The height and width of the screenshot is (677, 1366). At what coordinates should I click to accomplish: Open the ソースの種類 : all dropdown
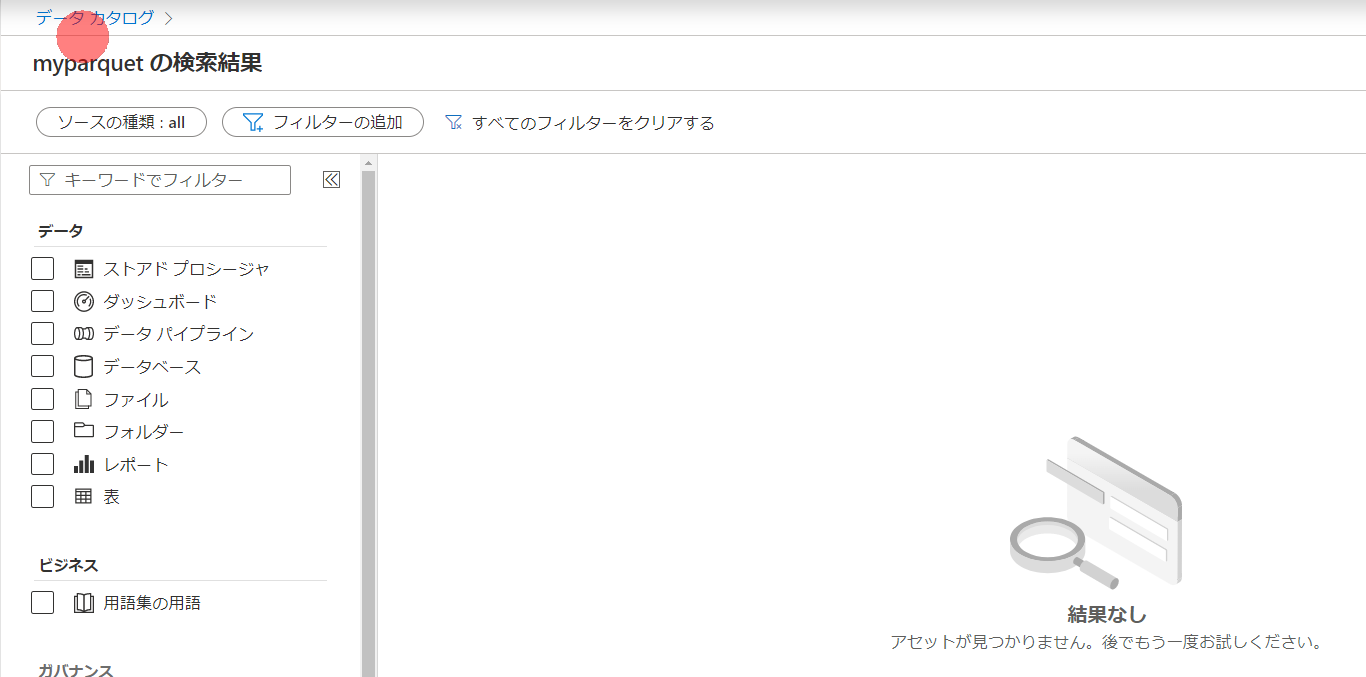120,122
